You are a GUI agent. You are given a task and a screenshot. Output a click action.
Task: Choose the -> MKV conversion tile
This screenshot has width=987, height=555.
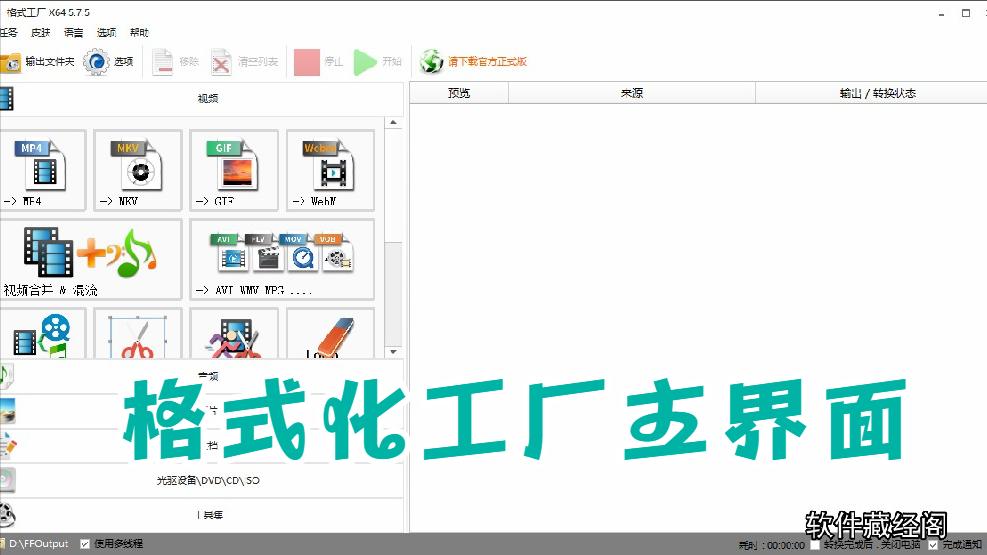pyautogui.click(x=138, y=171)
